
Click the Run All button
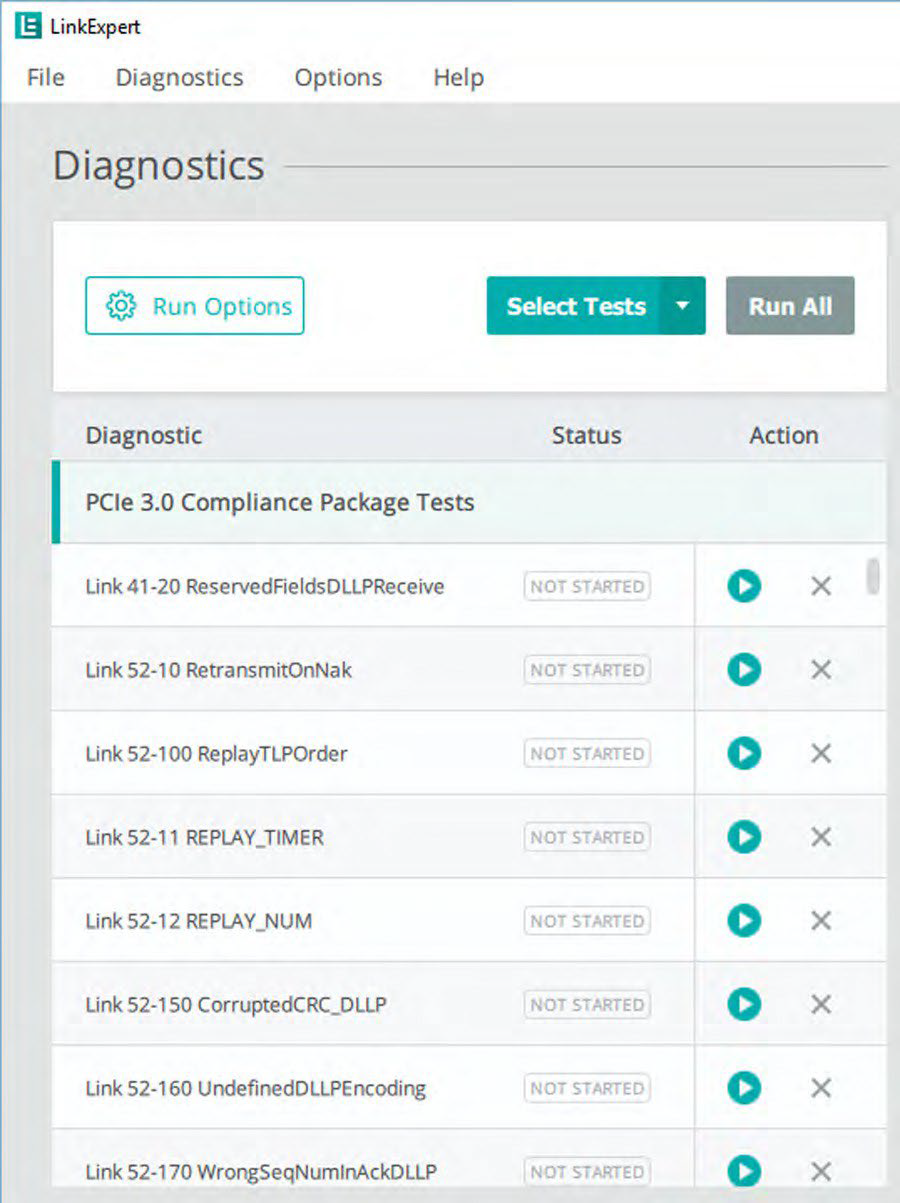click(x=790, y=306)
